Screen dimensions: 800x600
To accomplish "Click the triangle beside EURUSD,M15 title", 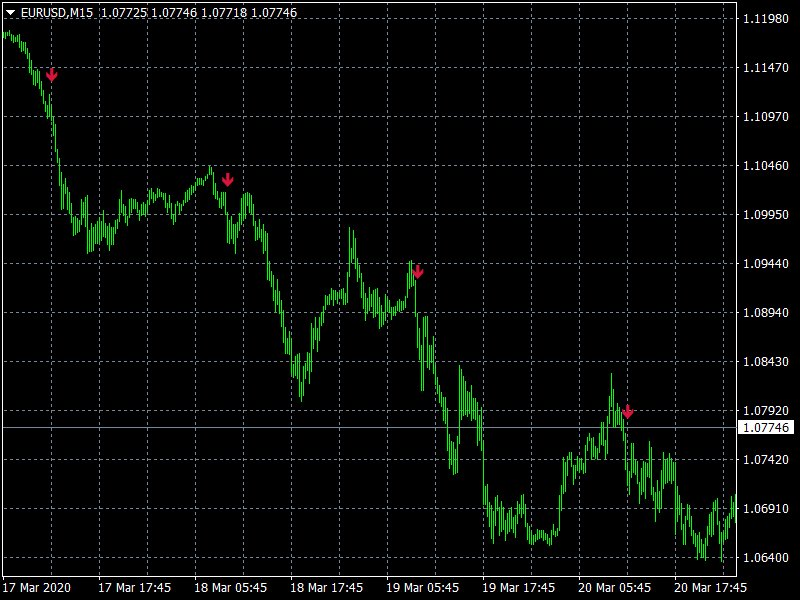I will (x=11, y=12).
